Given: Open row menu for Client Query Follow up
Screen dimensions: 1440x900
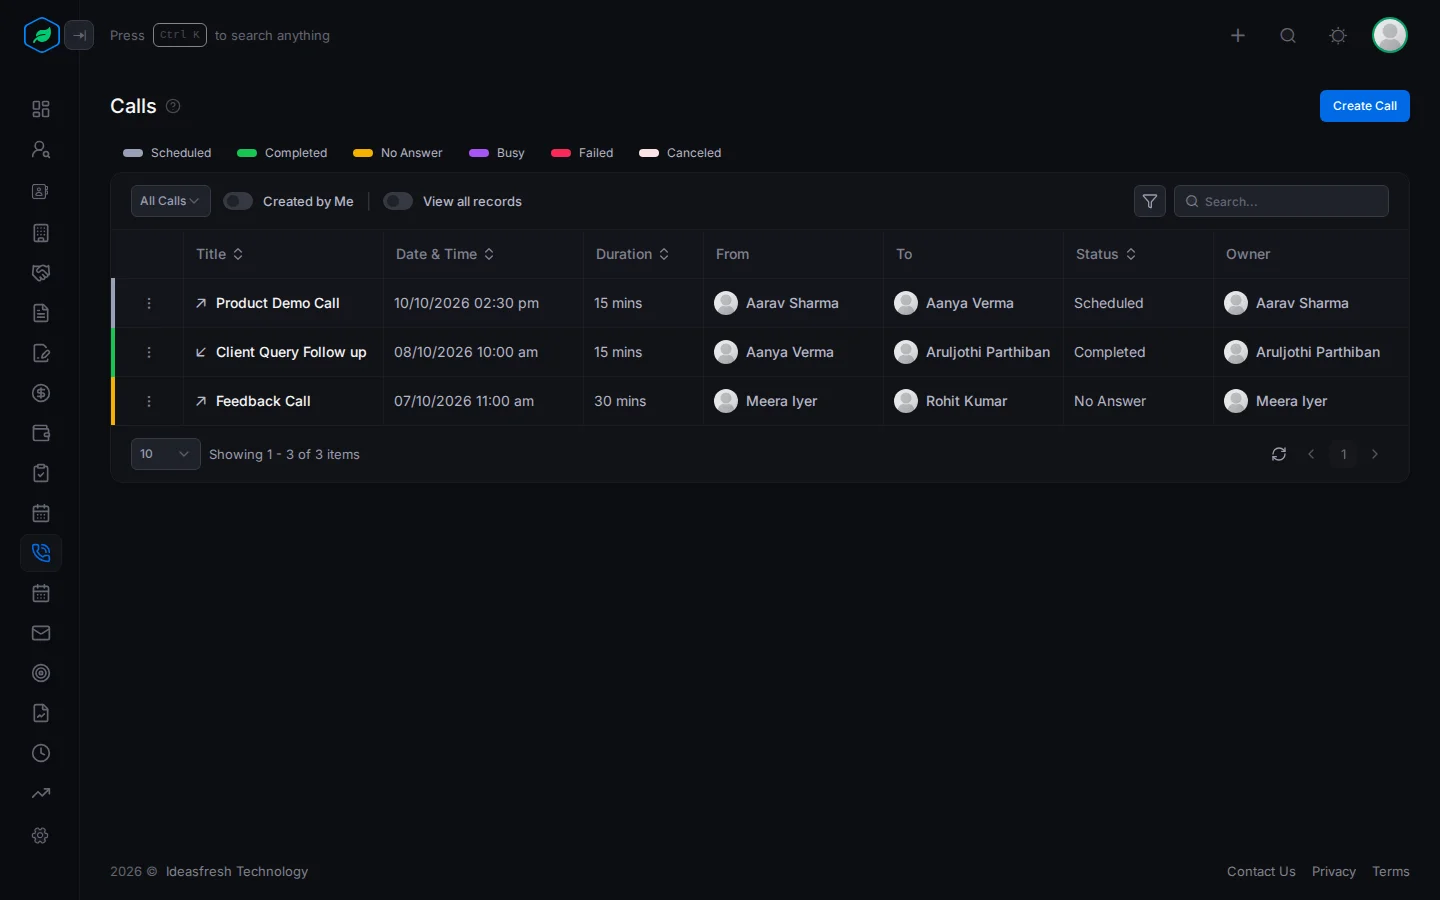Looking at the screenshot, I should click(x=149, y=352).
